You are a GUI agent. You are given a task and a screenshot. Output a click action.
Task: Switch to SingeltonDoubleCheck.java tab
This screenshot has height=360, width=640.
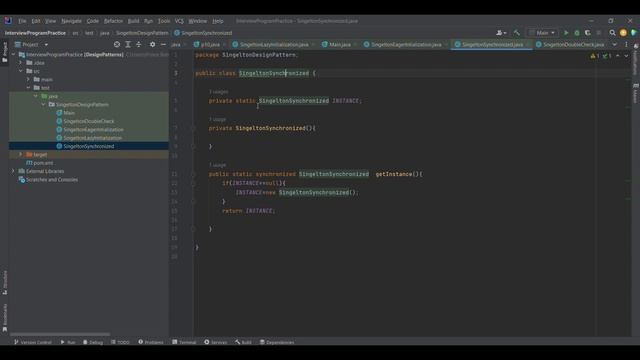(573, 44)
